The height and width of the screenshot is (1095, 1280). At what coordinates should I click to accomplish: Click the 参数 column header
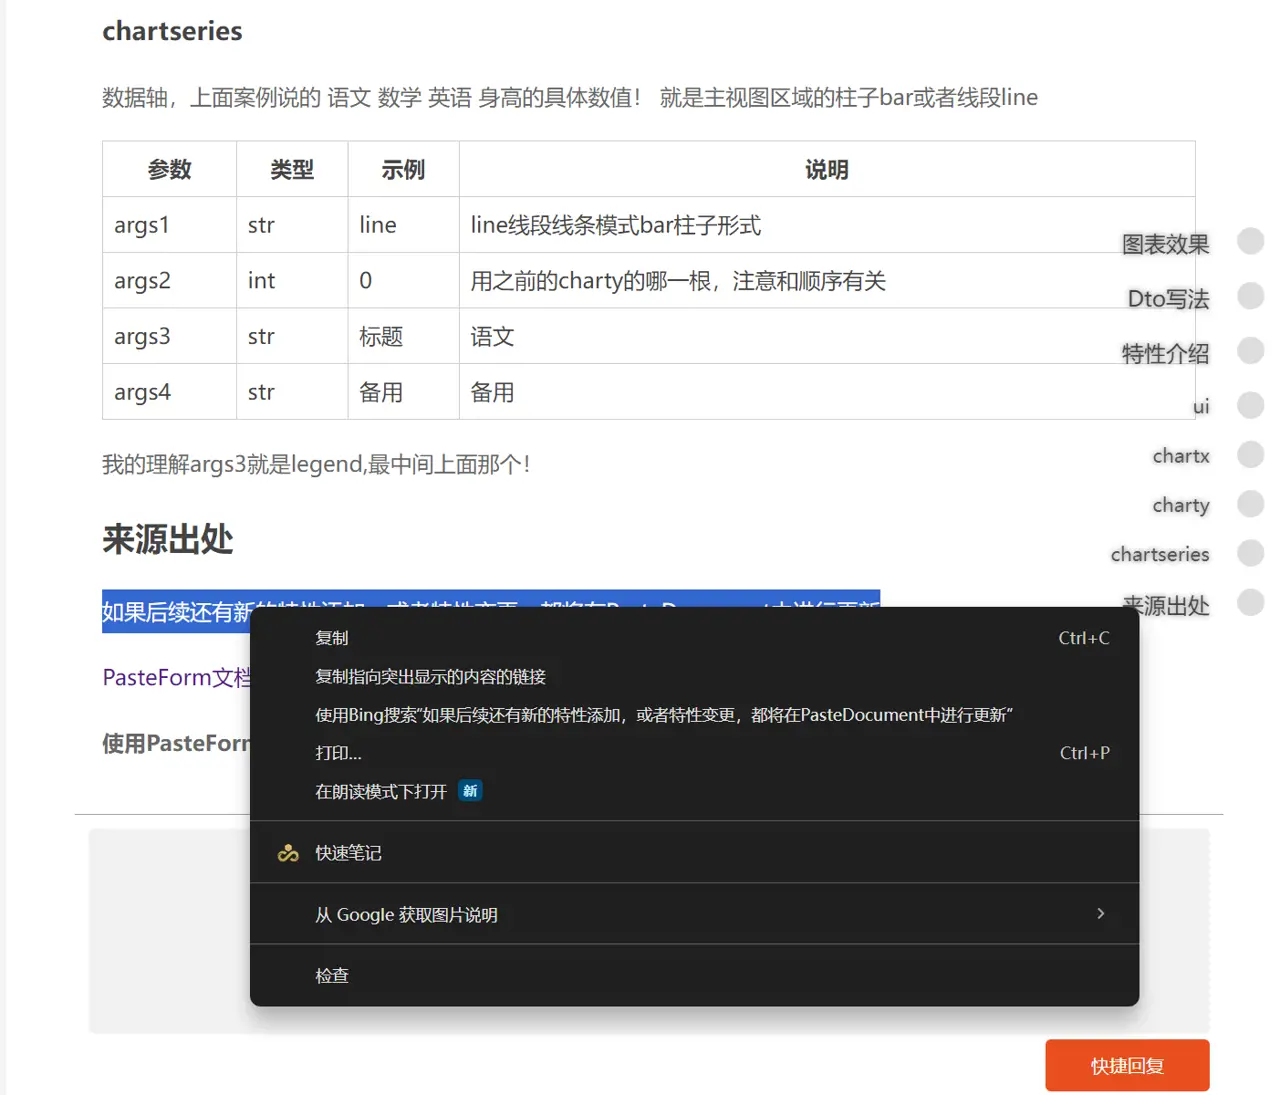coord(169,169)
